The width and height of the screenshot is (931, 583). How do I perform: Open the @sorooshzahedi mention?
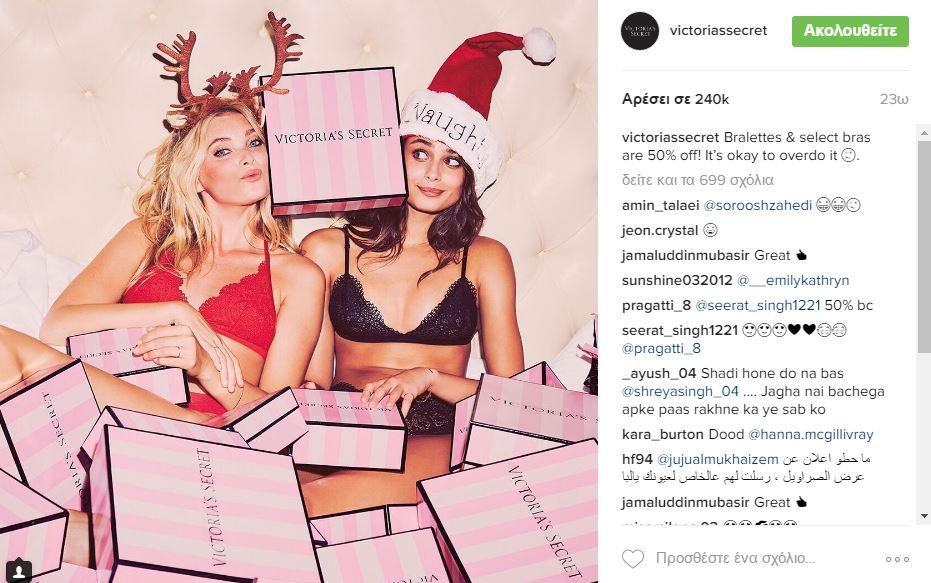click(758, 205)
